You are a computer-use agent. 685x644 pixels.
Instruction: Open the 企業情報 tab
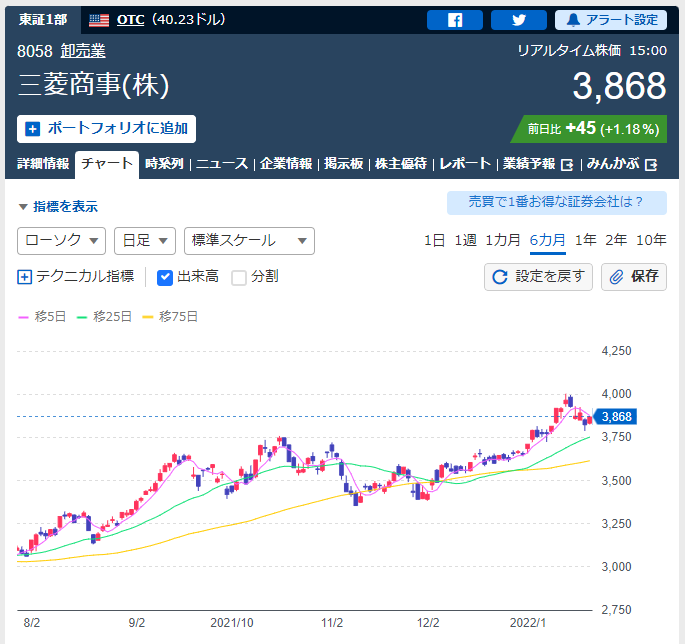286,163
